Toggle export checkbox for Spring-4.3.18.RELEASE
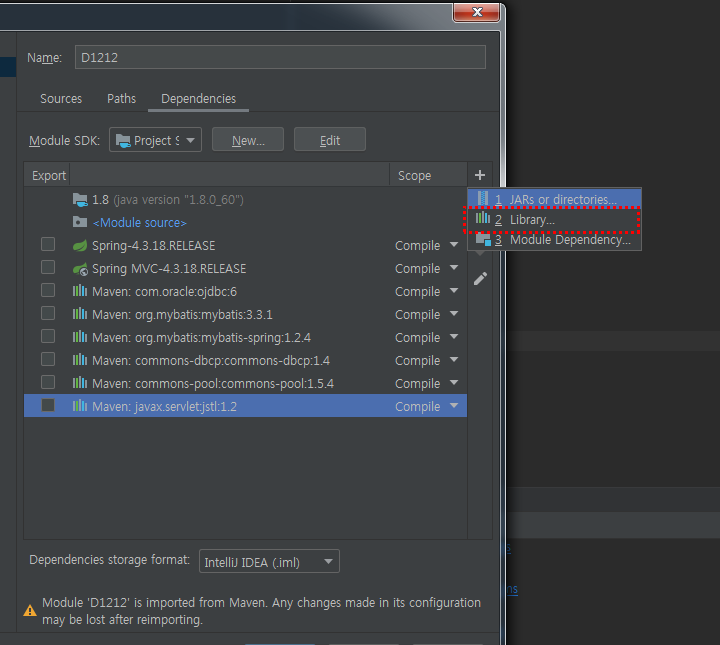The height and width of the screenshot is (645, 720). [48, 244]
